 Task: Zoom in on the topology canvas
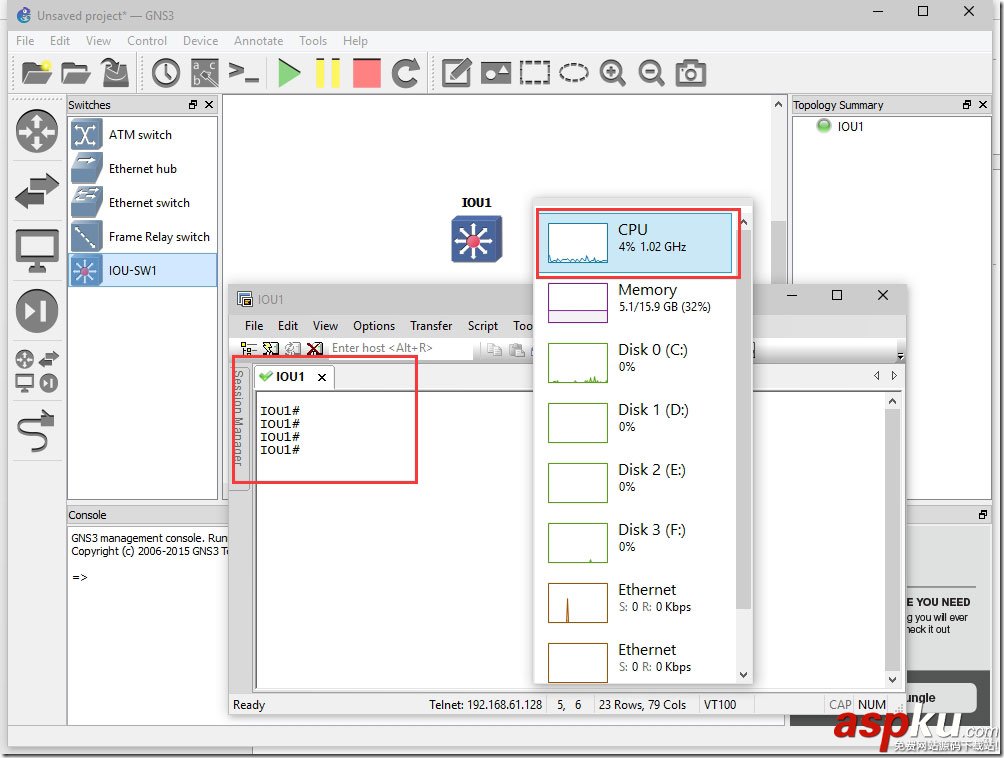pyautogui.click(x=613, y=72)
